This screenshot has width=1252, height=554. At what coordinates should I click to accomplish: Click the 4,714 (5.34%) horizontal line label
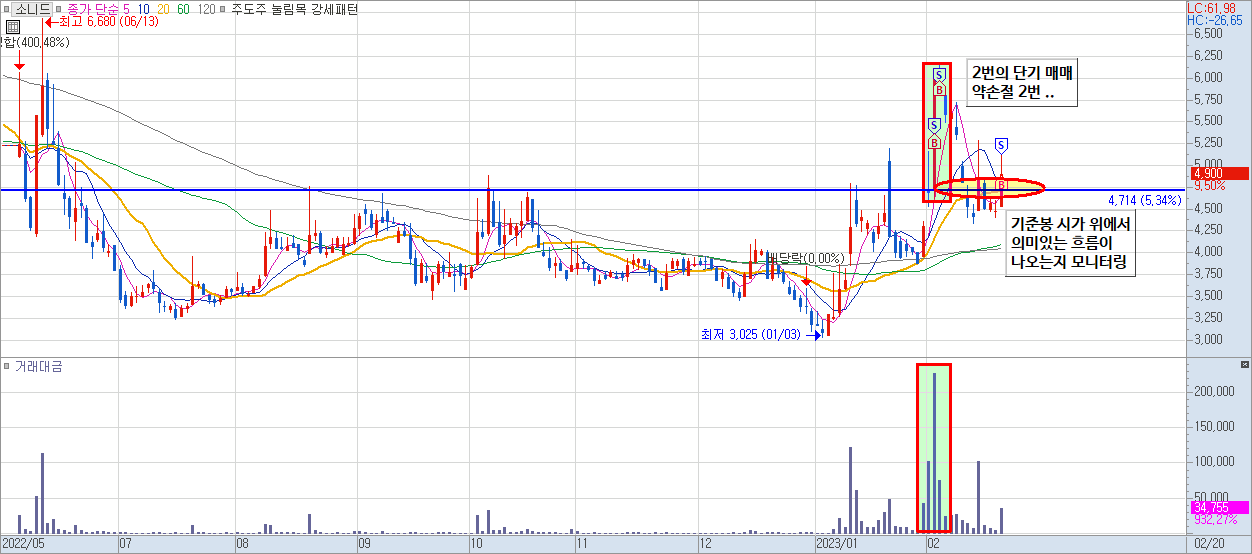(x=1145, y=200)
